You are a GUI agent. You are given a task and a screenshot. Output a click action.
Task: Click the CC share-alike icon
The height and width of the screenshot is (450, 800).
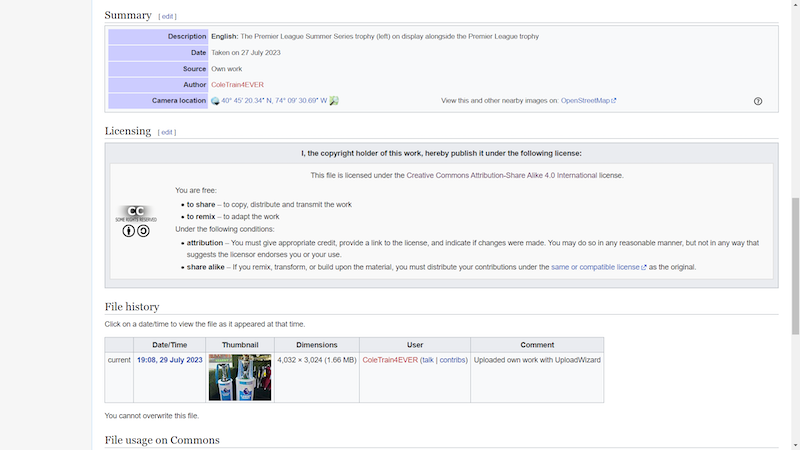143,231
